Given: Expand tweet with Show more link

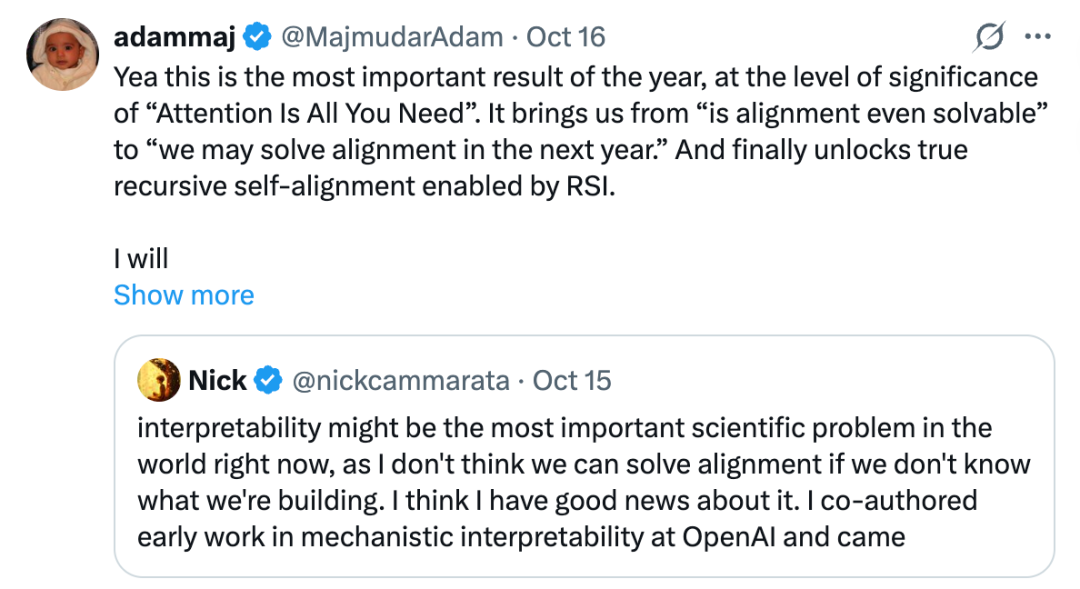Looking at the screenshot, I should coord(184,295).
